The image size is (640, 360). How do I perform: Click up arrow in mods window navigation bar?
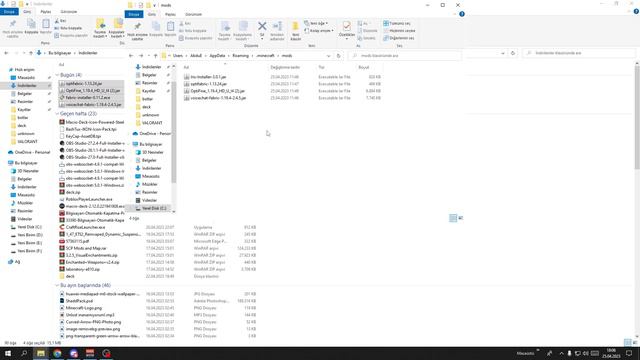(x=156, y=56)
